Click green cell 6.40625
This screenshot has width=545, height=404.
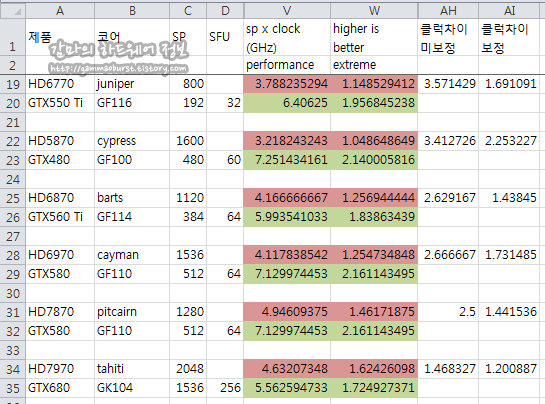[287, 103]
